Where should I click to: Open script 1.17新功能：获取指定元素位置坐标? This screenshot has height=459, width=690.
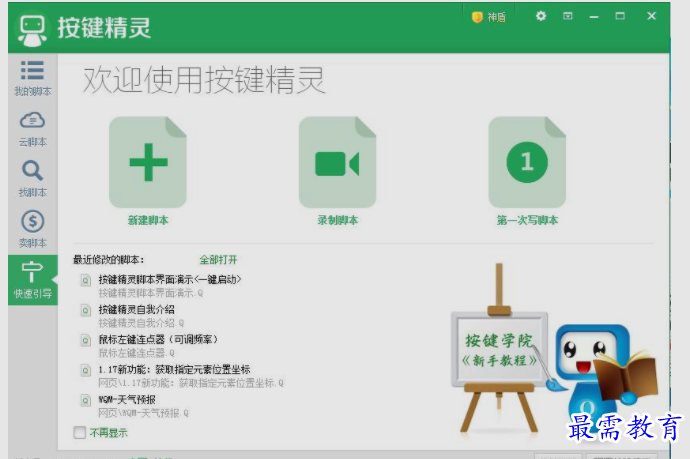pyautogui.click(x=174, y=369)
